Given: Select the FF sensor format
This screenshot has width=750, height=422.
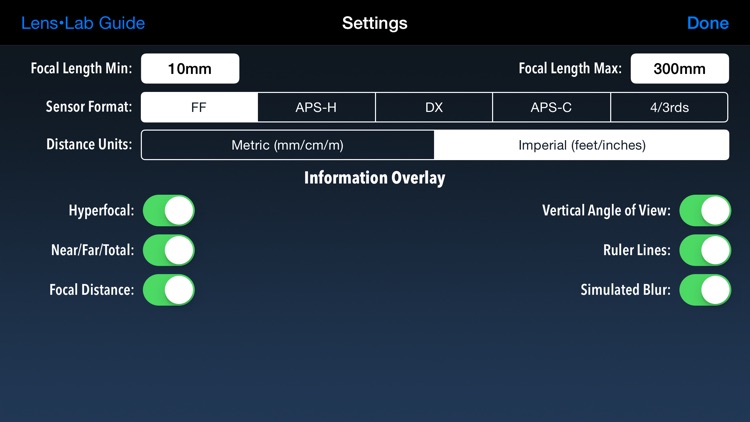Looking at the screenshot, I should pyautogui.click(x=199, y=107).
